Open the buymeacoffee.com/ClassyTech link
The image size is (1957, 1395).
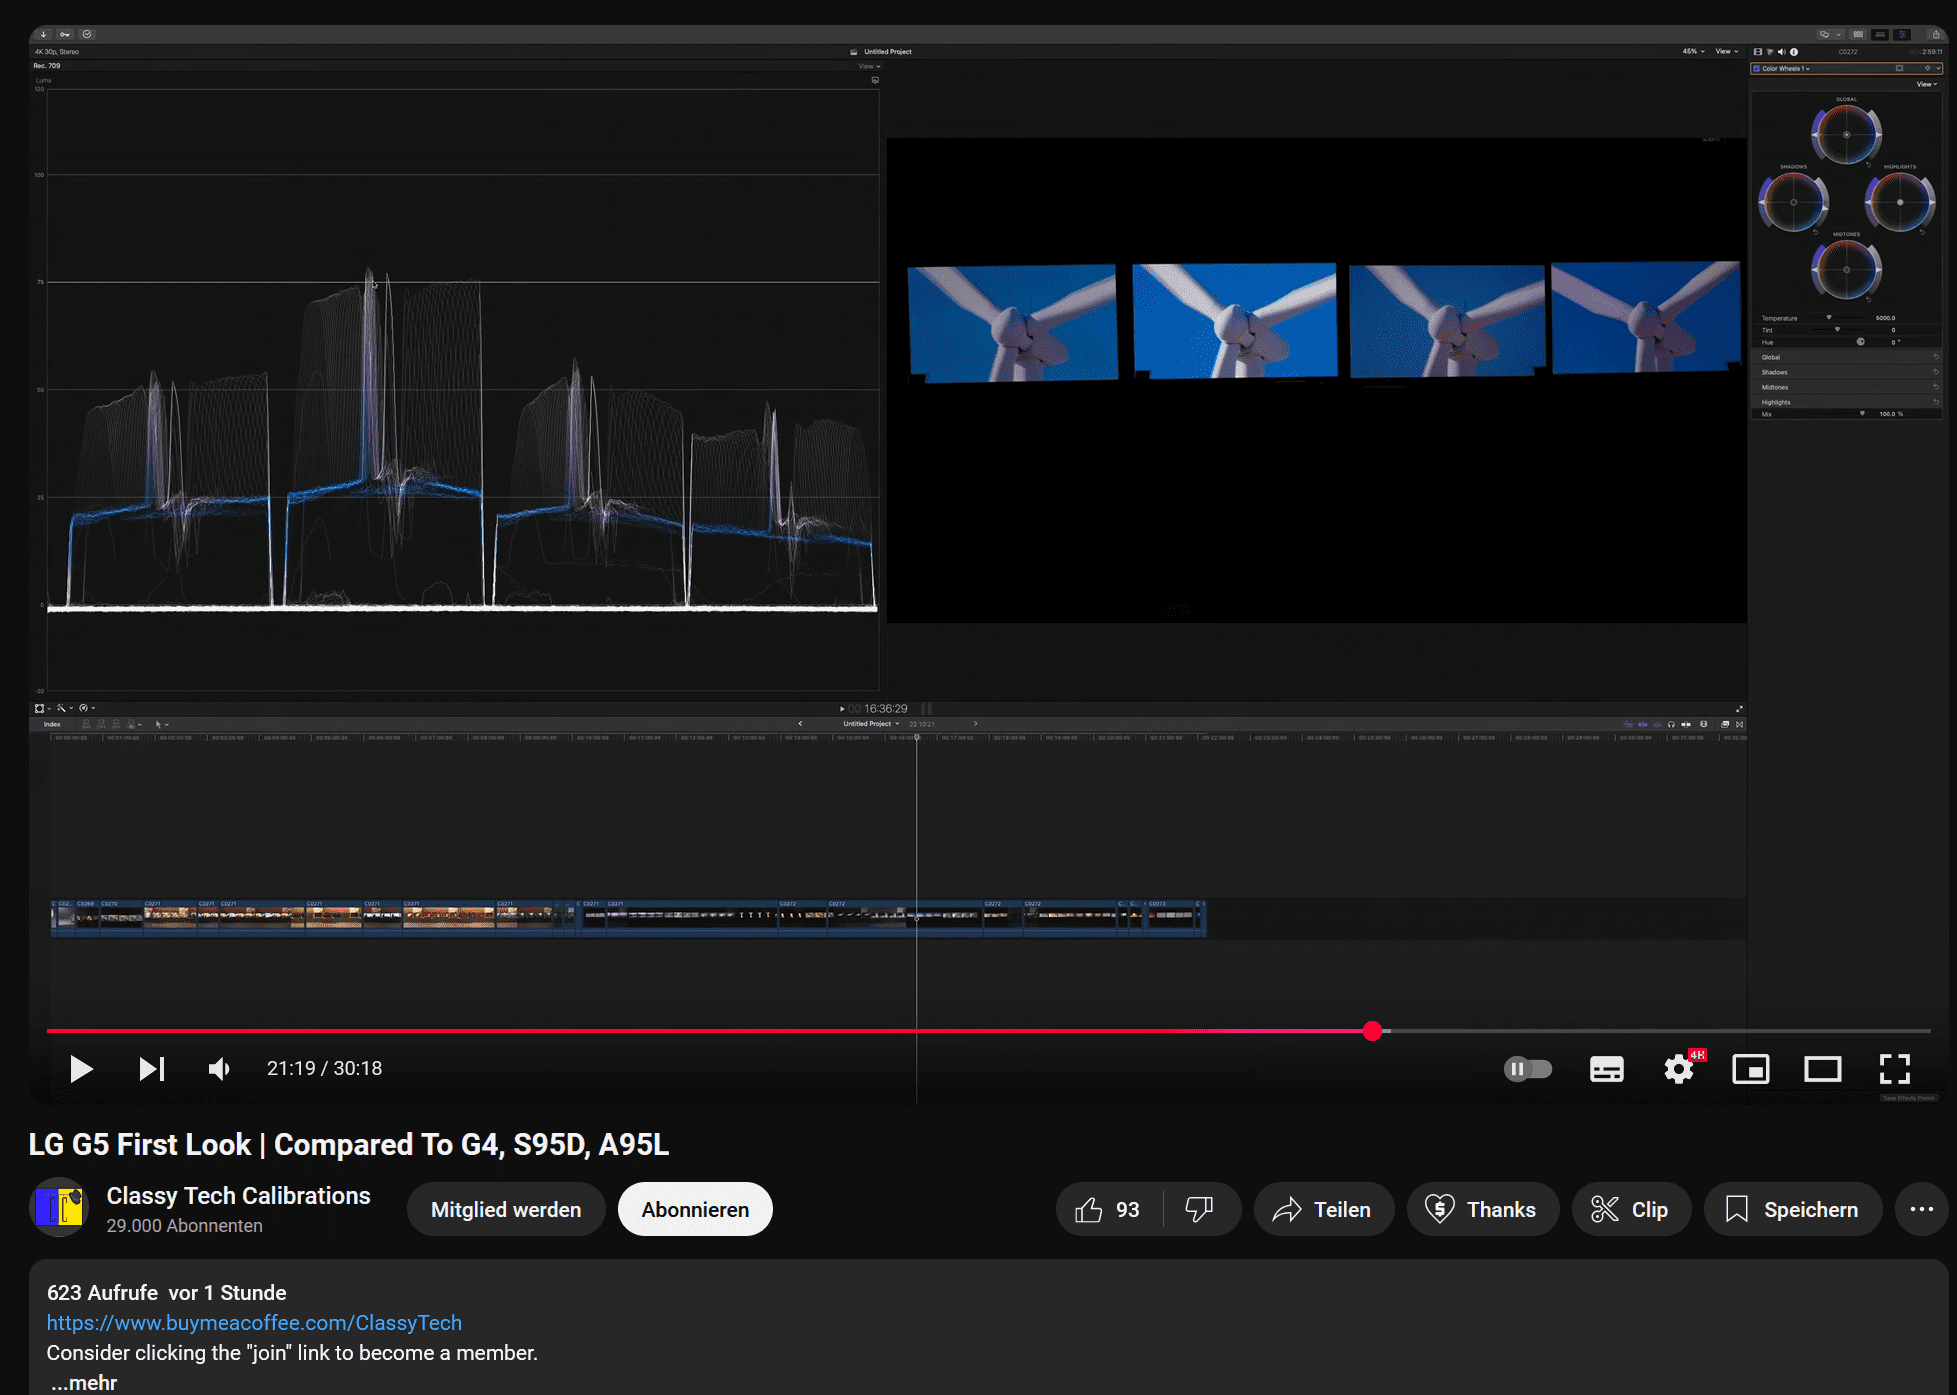pyautogui.click(x=254, y=1322)
